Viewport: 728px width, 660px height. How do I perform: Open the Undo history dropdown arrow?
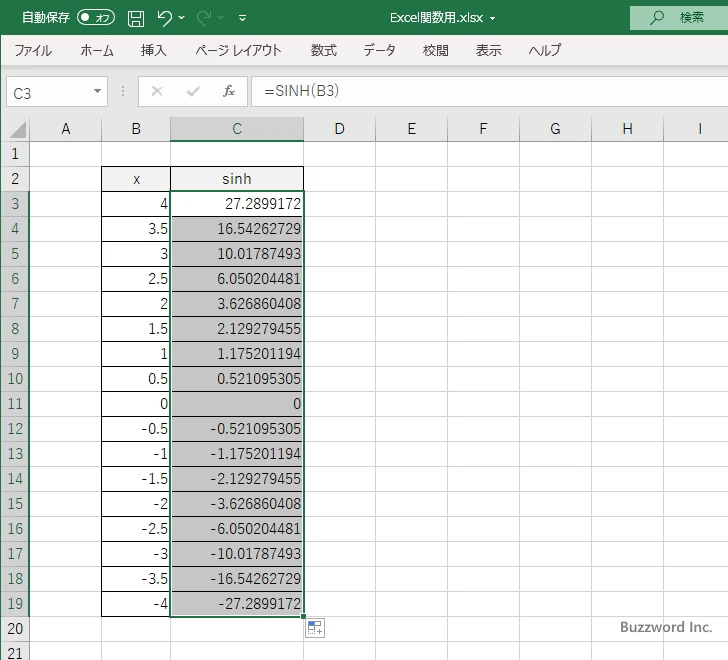(182, 18)
